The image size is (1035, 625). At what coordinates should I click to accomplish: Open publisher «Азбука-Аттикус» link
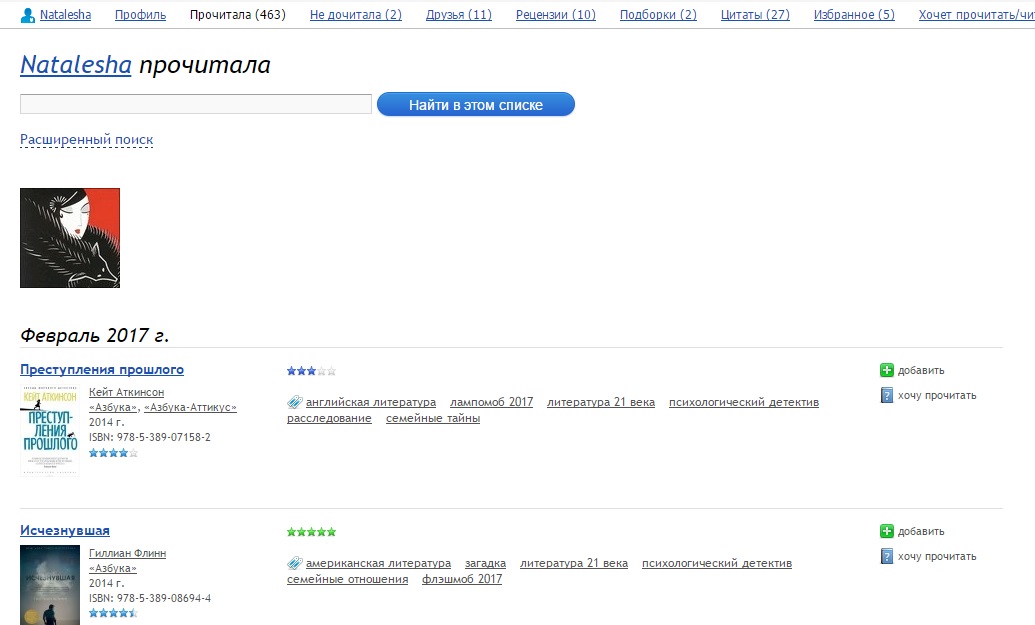[190, 407]
